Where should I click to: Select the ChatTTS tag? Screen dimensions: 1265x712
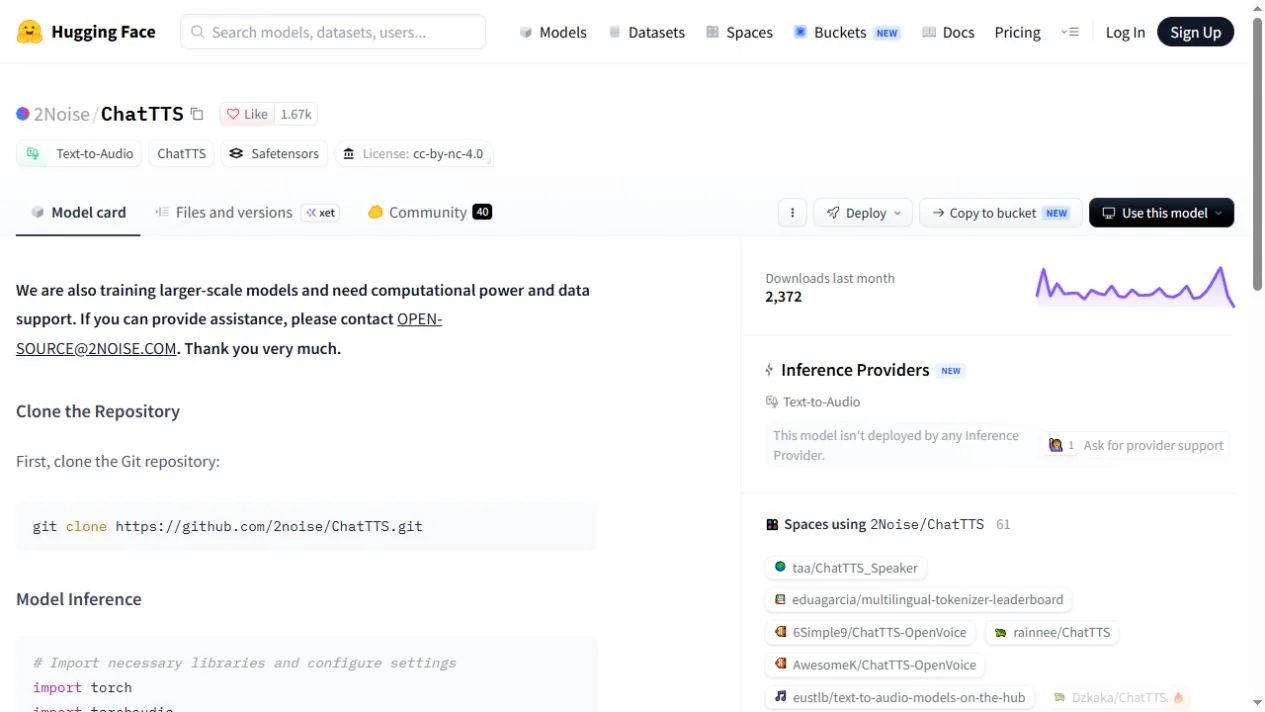181,154
